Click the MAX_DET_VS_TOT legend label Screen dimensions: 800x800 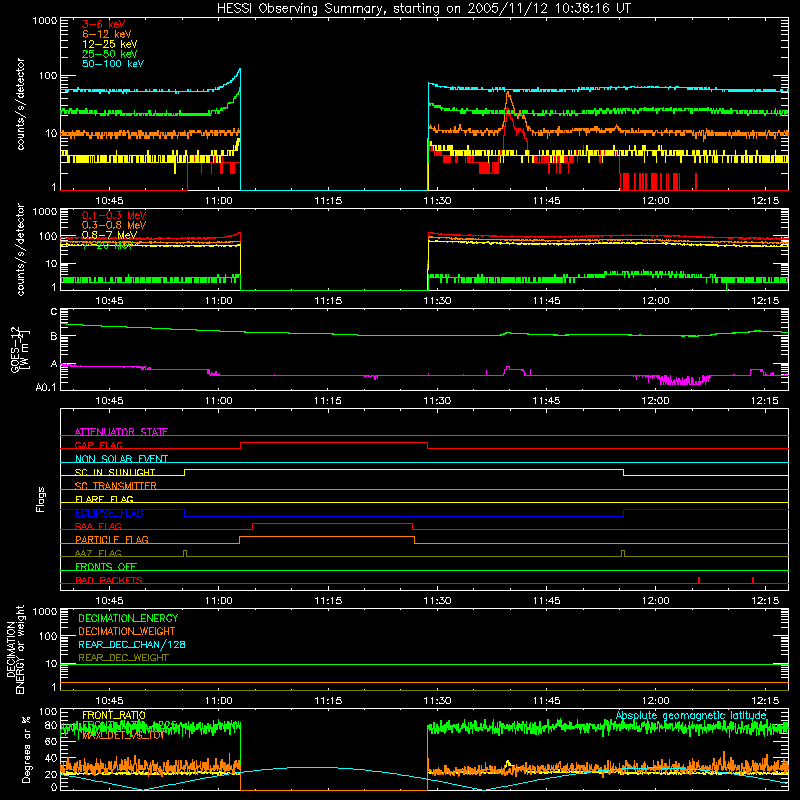coord(122,735)
